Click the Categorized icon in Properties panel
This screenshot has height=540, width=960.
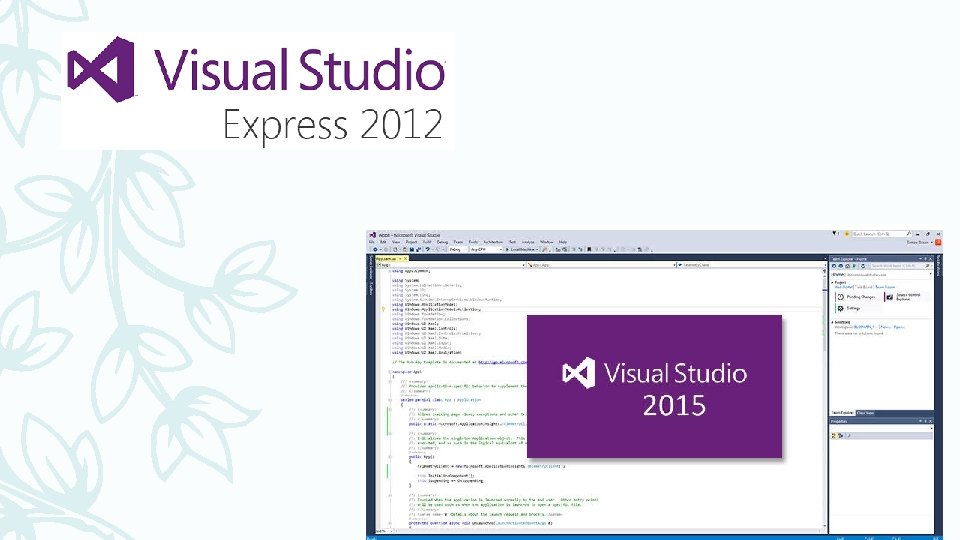(x=833, y=435)
